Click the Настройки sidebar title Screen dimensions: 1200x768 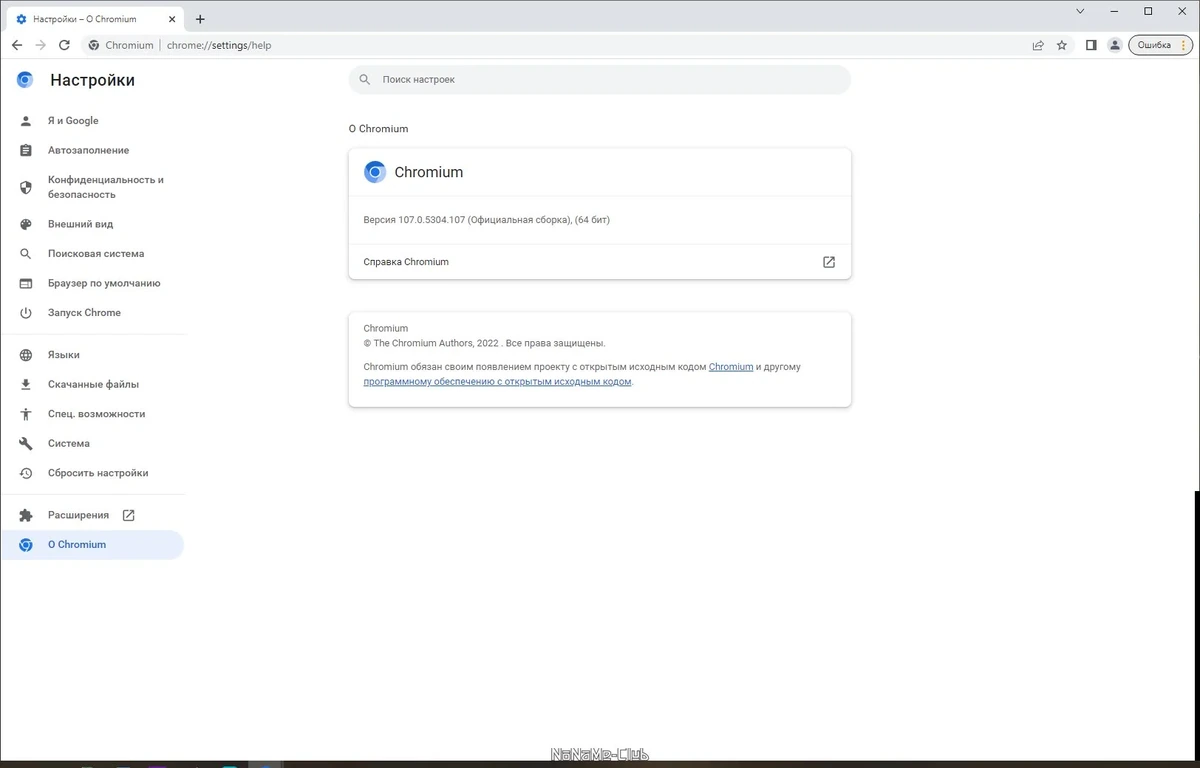click(x=92, y=80)
